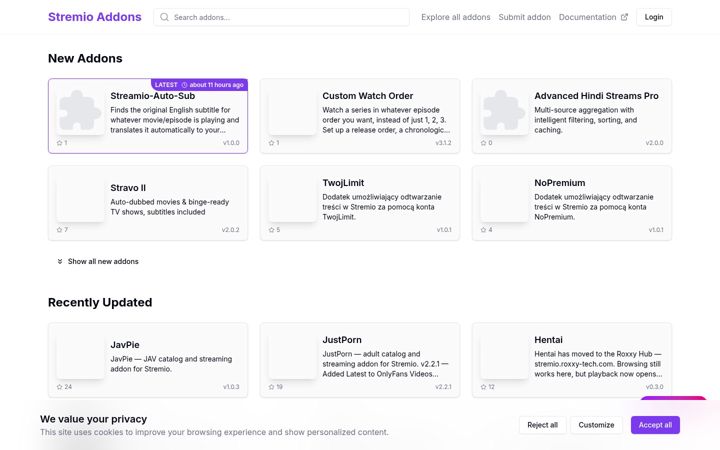This screenshot has width=720, height=450.
Task: Click the star icon on Advanced Hindi Streams Pro
Action: [484, 143]
